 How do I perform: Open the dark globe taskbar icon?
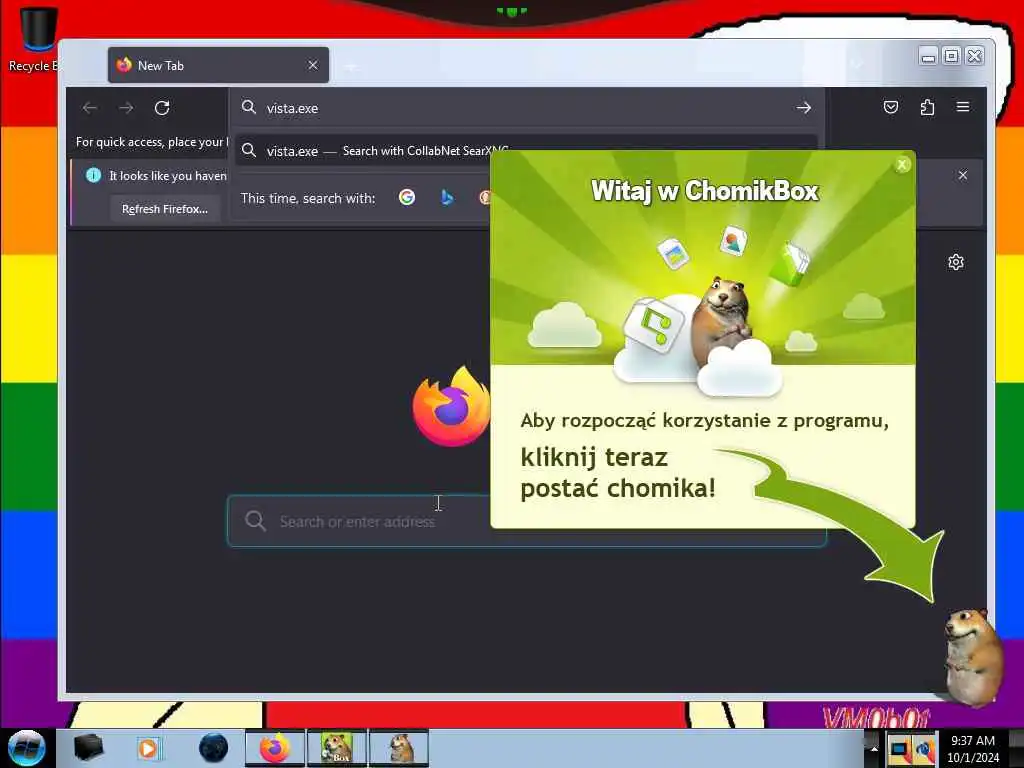pyautogui.click(x=214, y=748)
